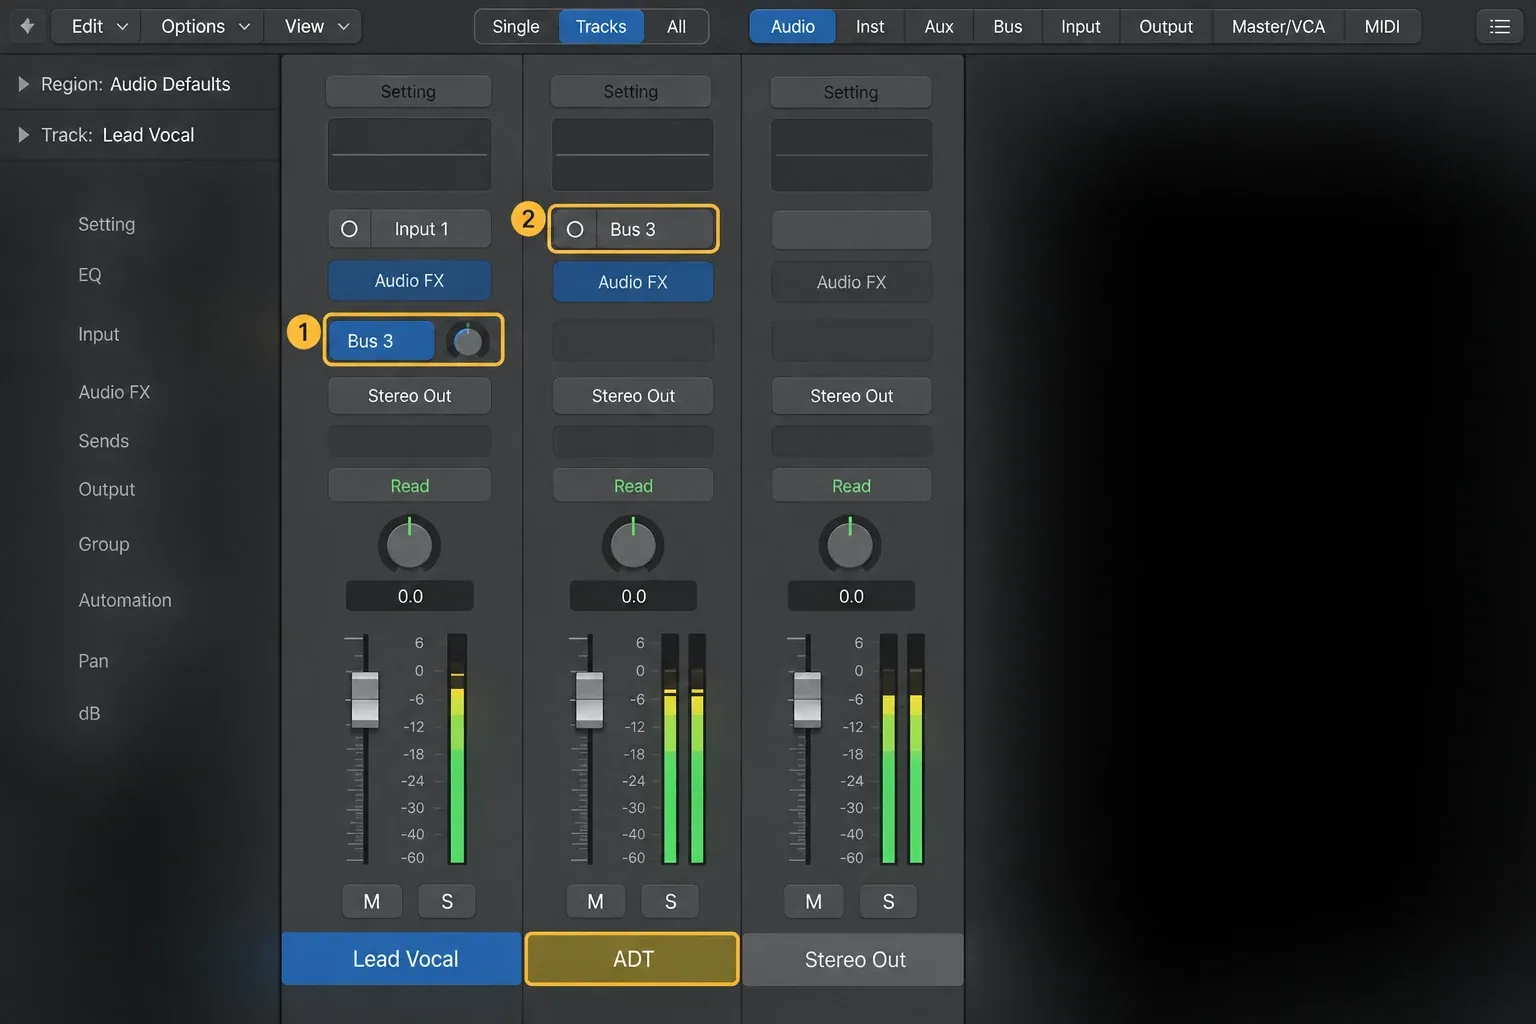Solo the Lead Vocal channel
The height and width of the screenshot is (1024, 1536).
pyautogui.click(x=447, y=901)
